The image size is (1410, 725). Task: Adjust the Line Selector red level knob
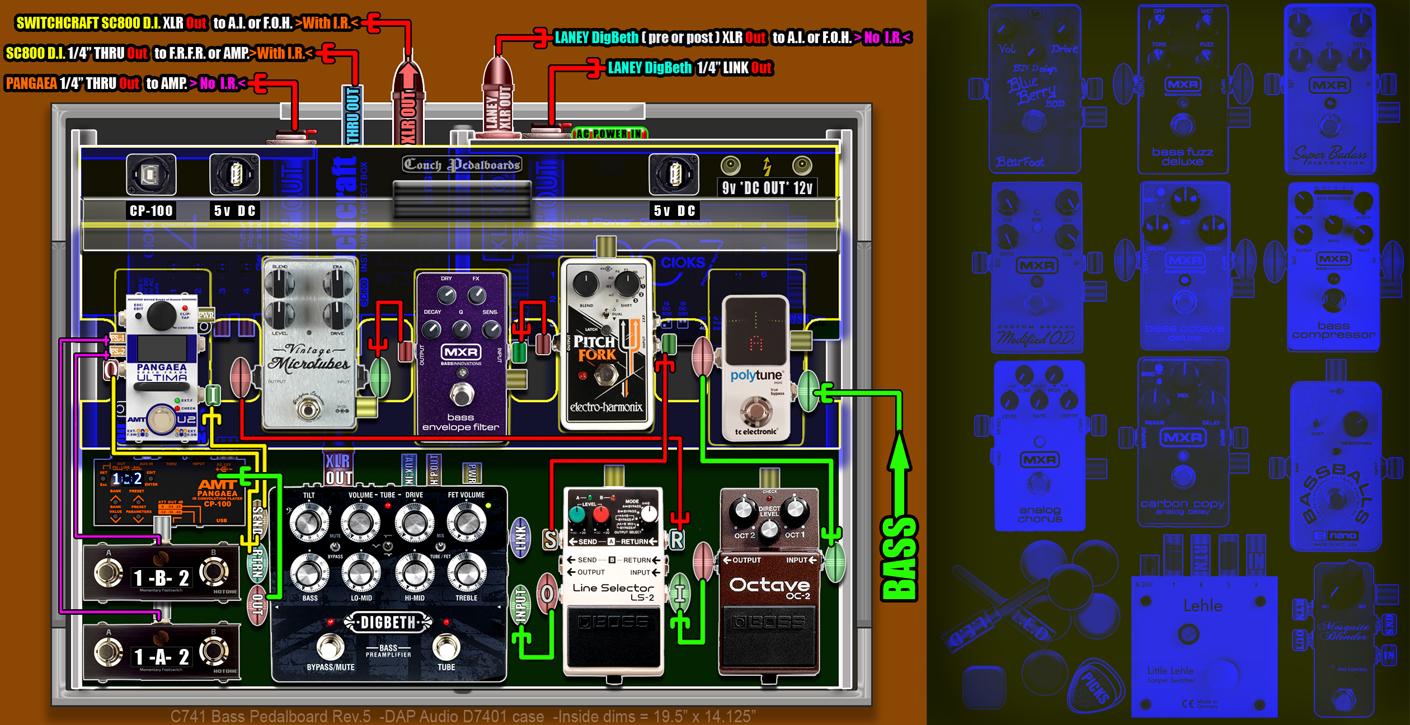click(601, 515)
